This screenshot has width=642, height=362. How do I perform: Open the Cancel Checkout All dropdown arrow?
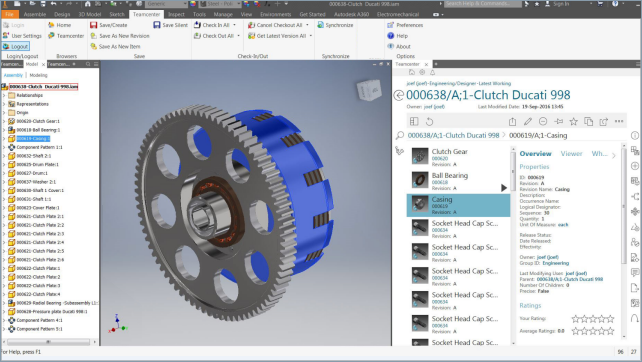tap(307, 25)
